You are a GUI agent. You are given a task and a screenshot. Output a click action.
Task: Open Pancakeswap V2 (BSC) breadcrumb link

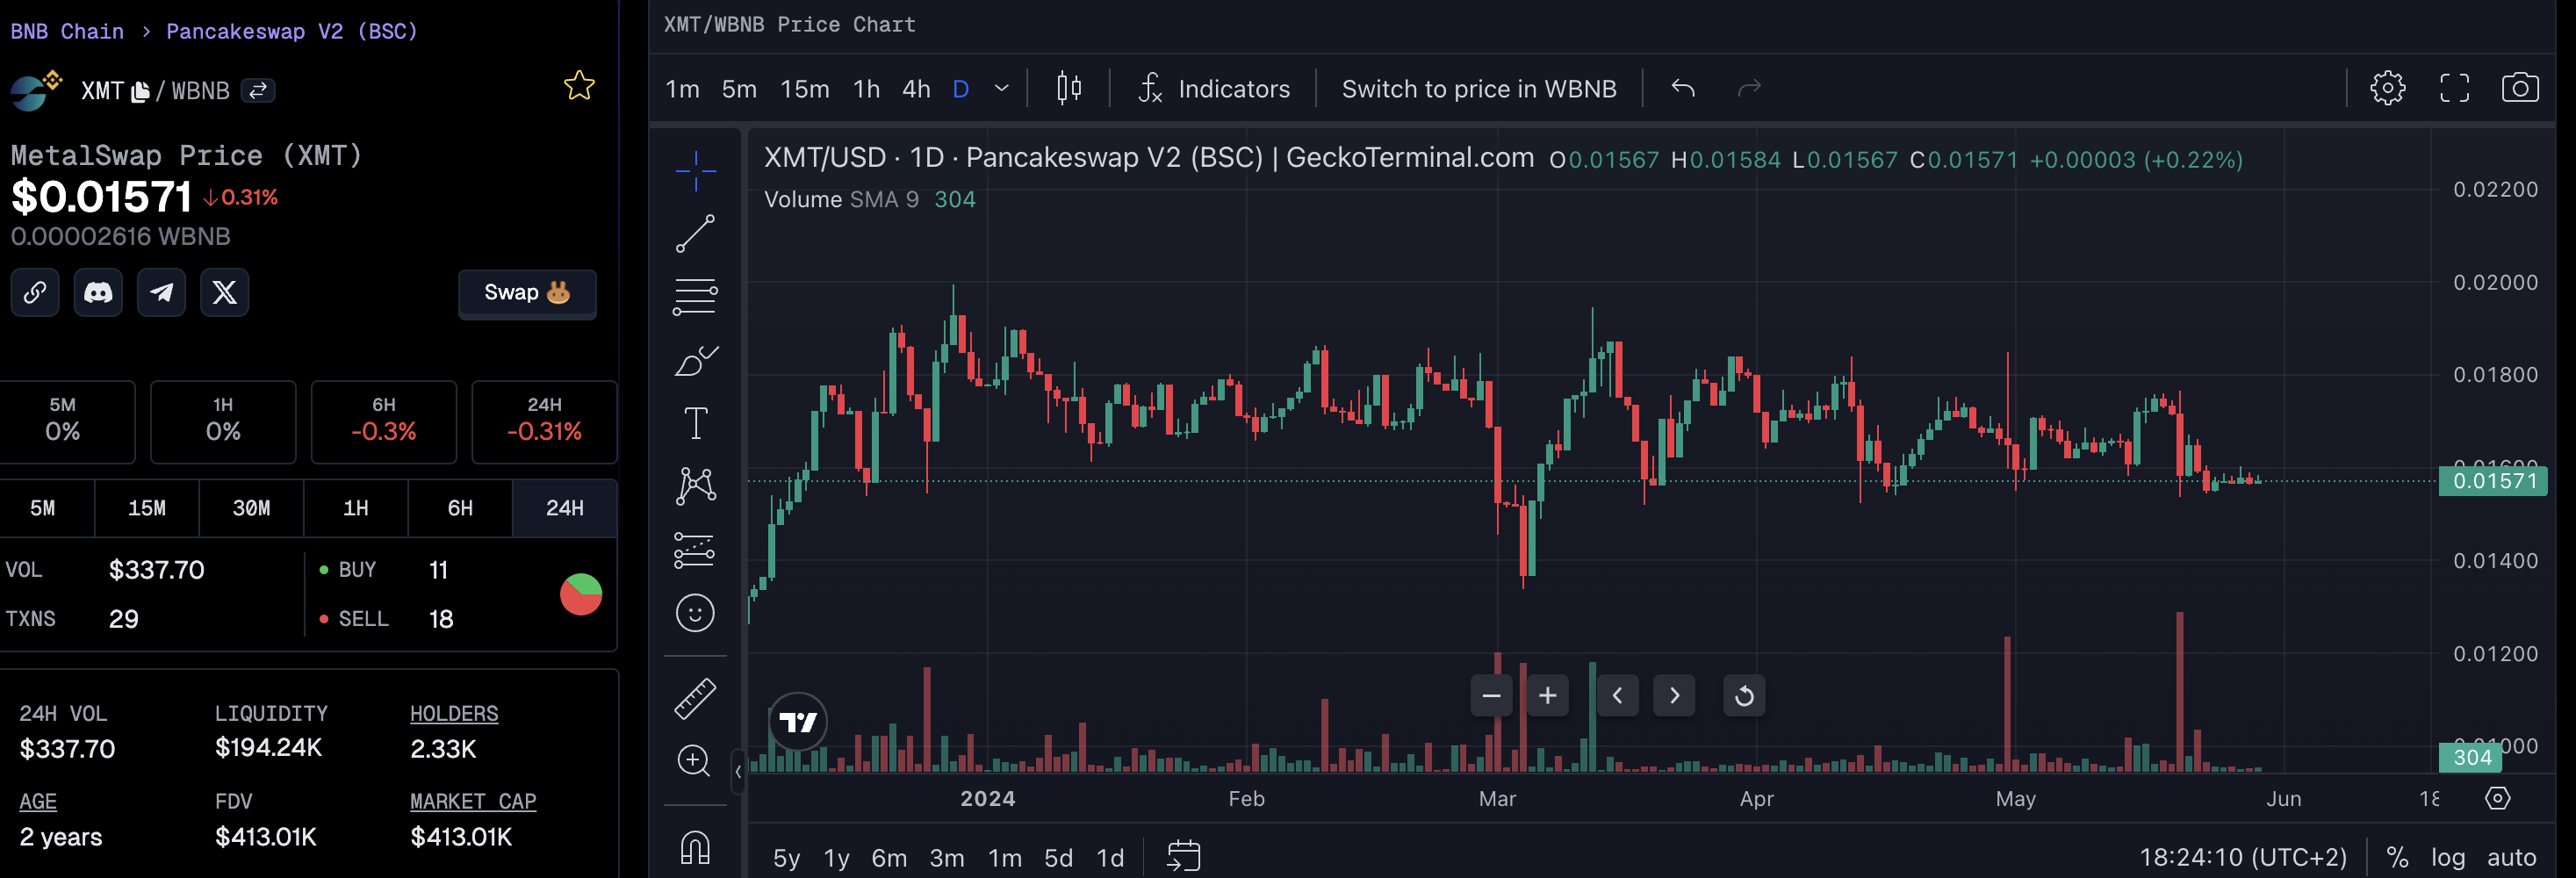coord(292,31)
